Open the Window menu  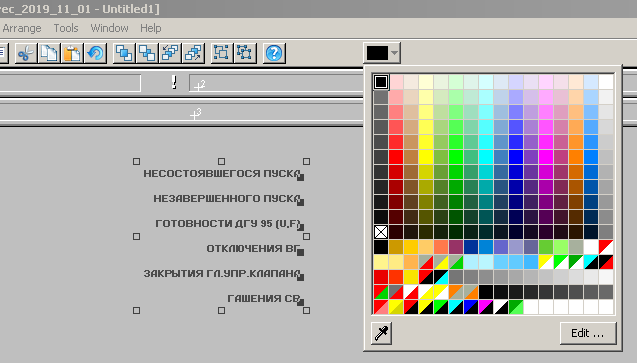pos(109,28)
